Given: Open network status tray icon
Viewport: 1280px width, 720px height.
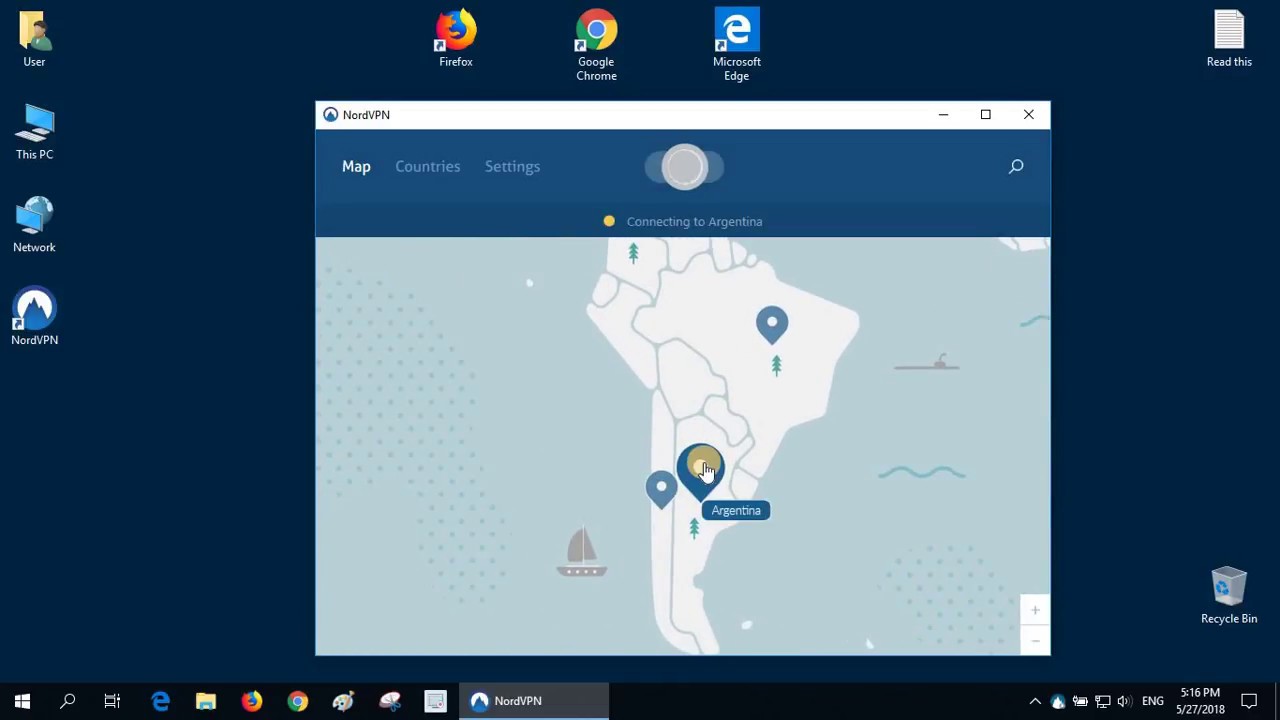Looking at the screenshot, I should (1102, 701).
